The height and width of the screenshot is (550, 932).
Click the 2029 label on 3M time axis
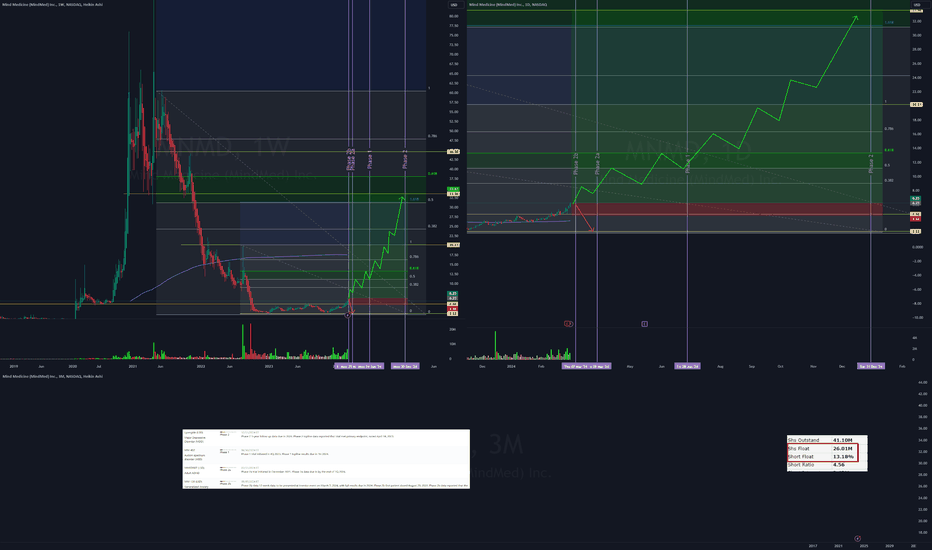point(890,546)
